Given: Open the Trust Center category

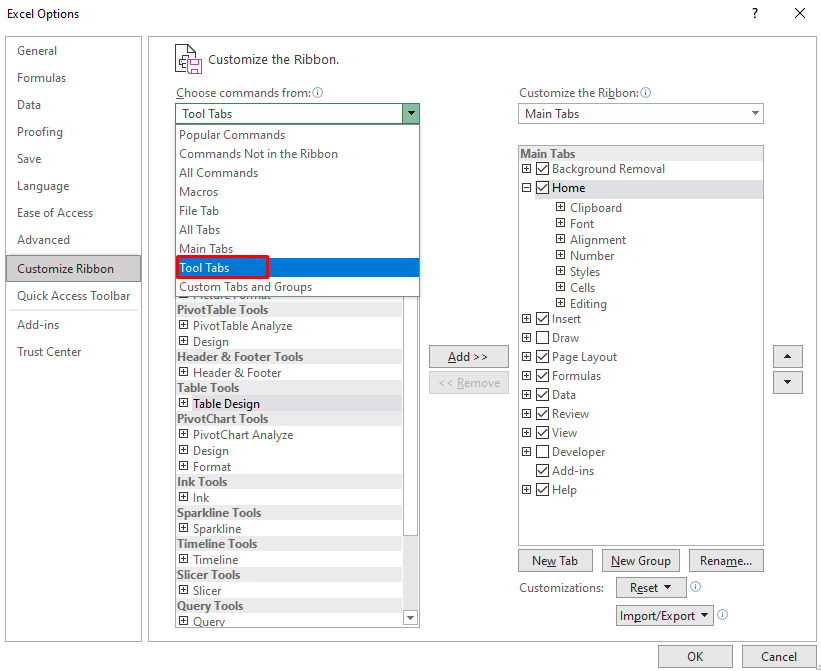Looking at the screenshot, I should 73,352.
